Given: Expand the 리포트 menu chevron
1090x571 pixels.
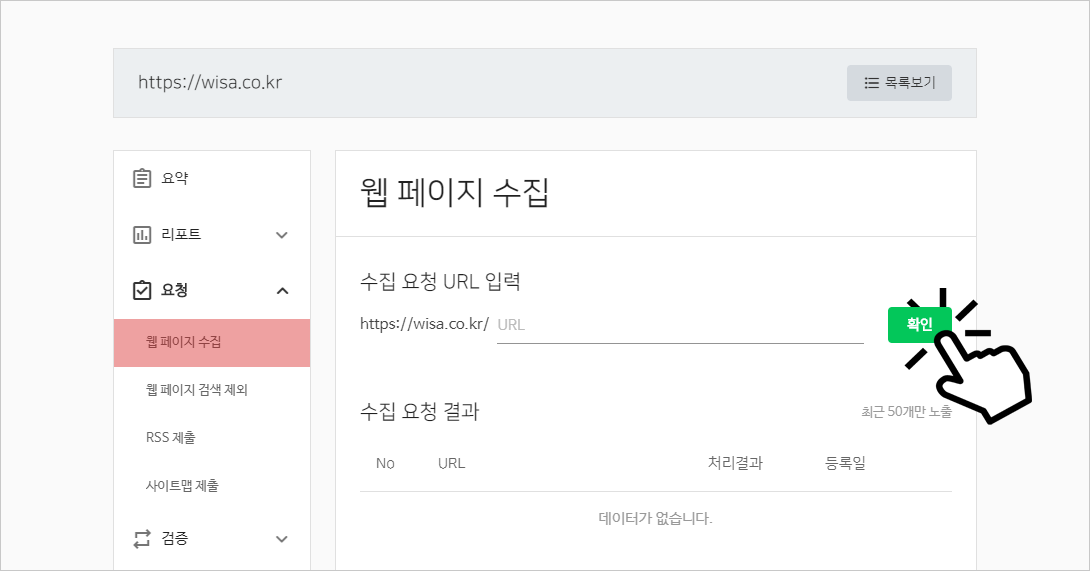Looking at the screenshot, I should coord(282,235).
